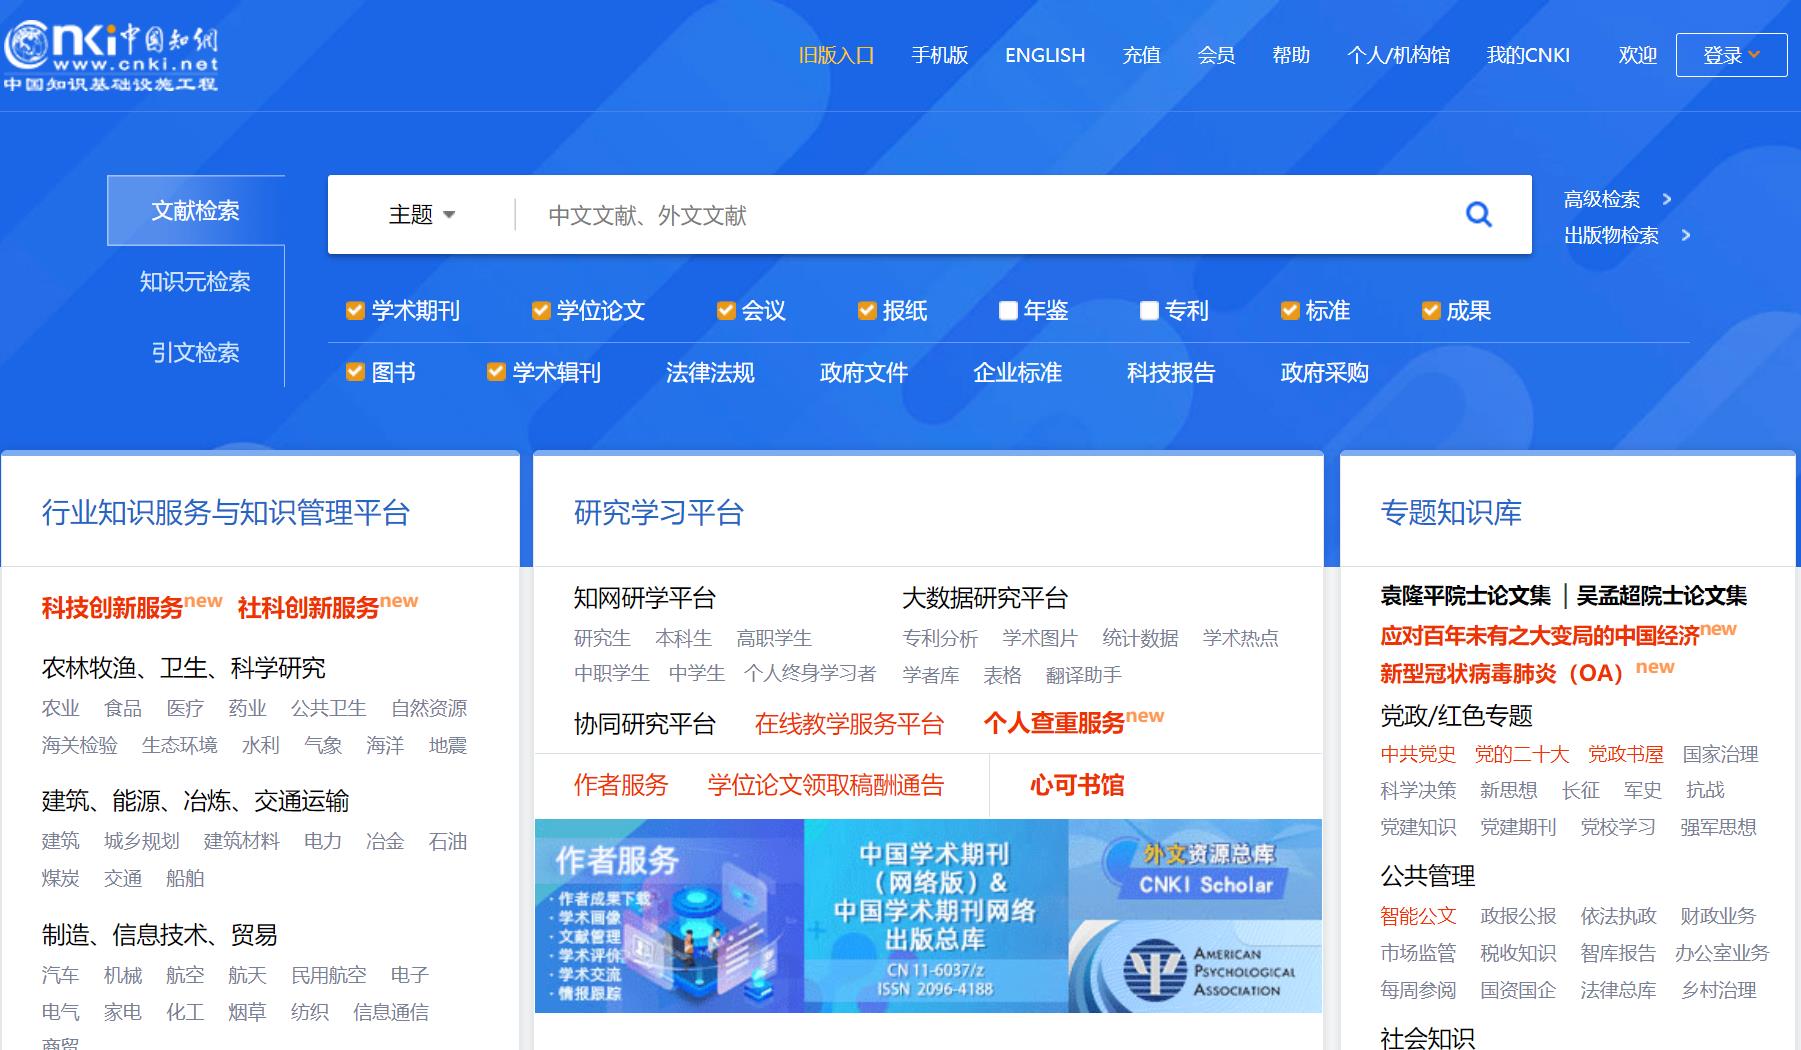The image size is (1801, 1050).
Task: Open 充值 in the top navigation
Action: 1141,55
